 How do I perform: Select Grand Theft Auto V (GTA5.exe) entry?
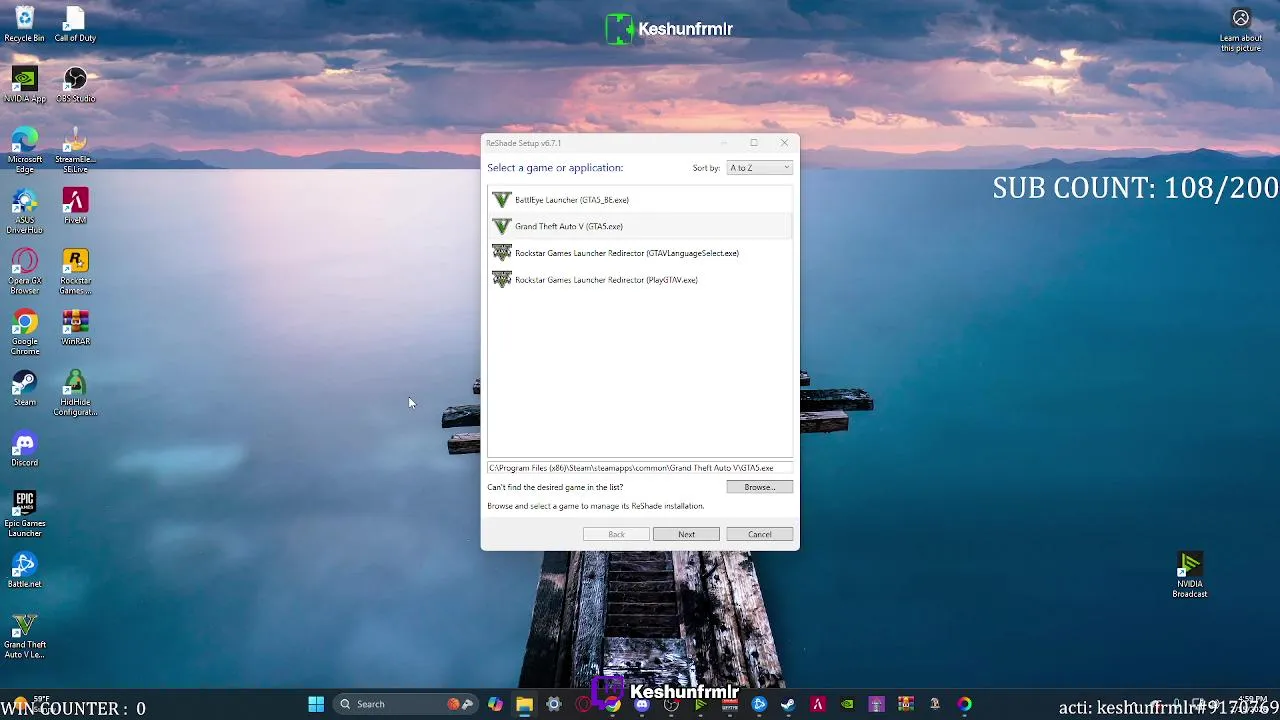pyautogui.click(x=640, y=226)
